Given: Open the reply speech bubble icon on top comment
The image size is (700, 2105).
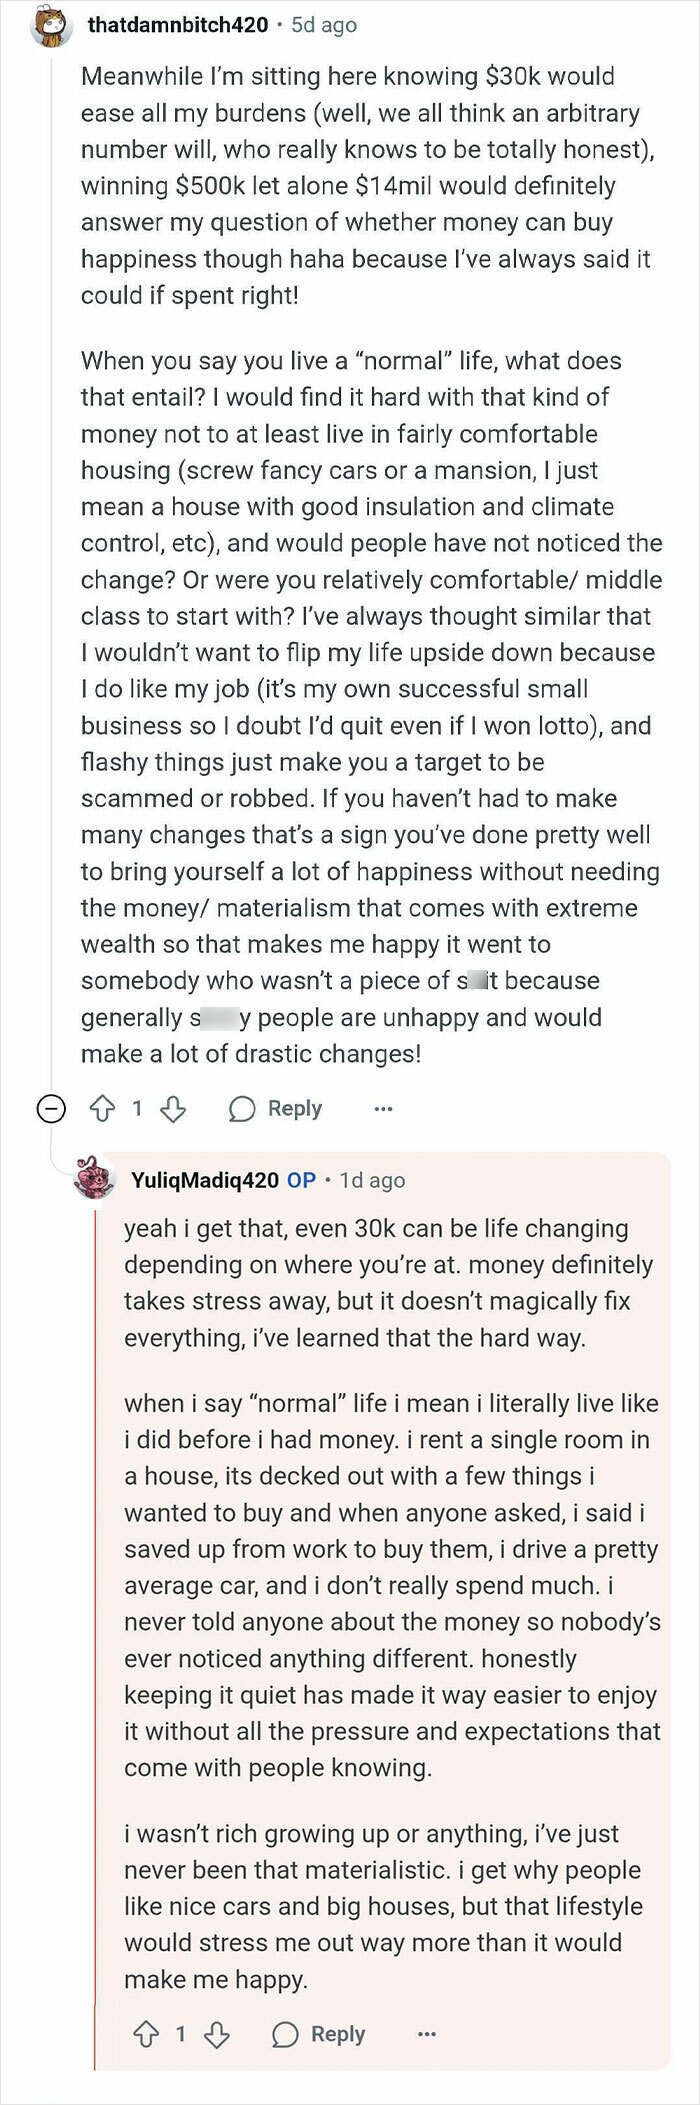Looking at the screenshot, I should coord(240,1108).
